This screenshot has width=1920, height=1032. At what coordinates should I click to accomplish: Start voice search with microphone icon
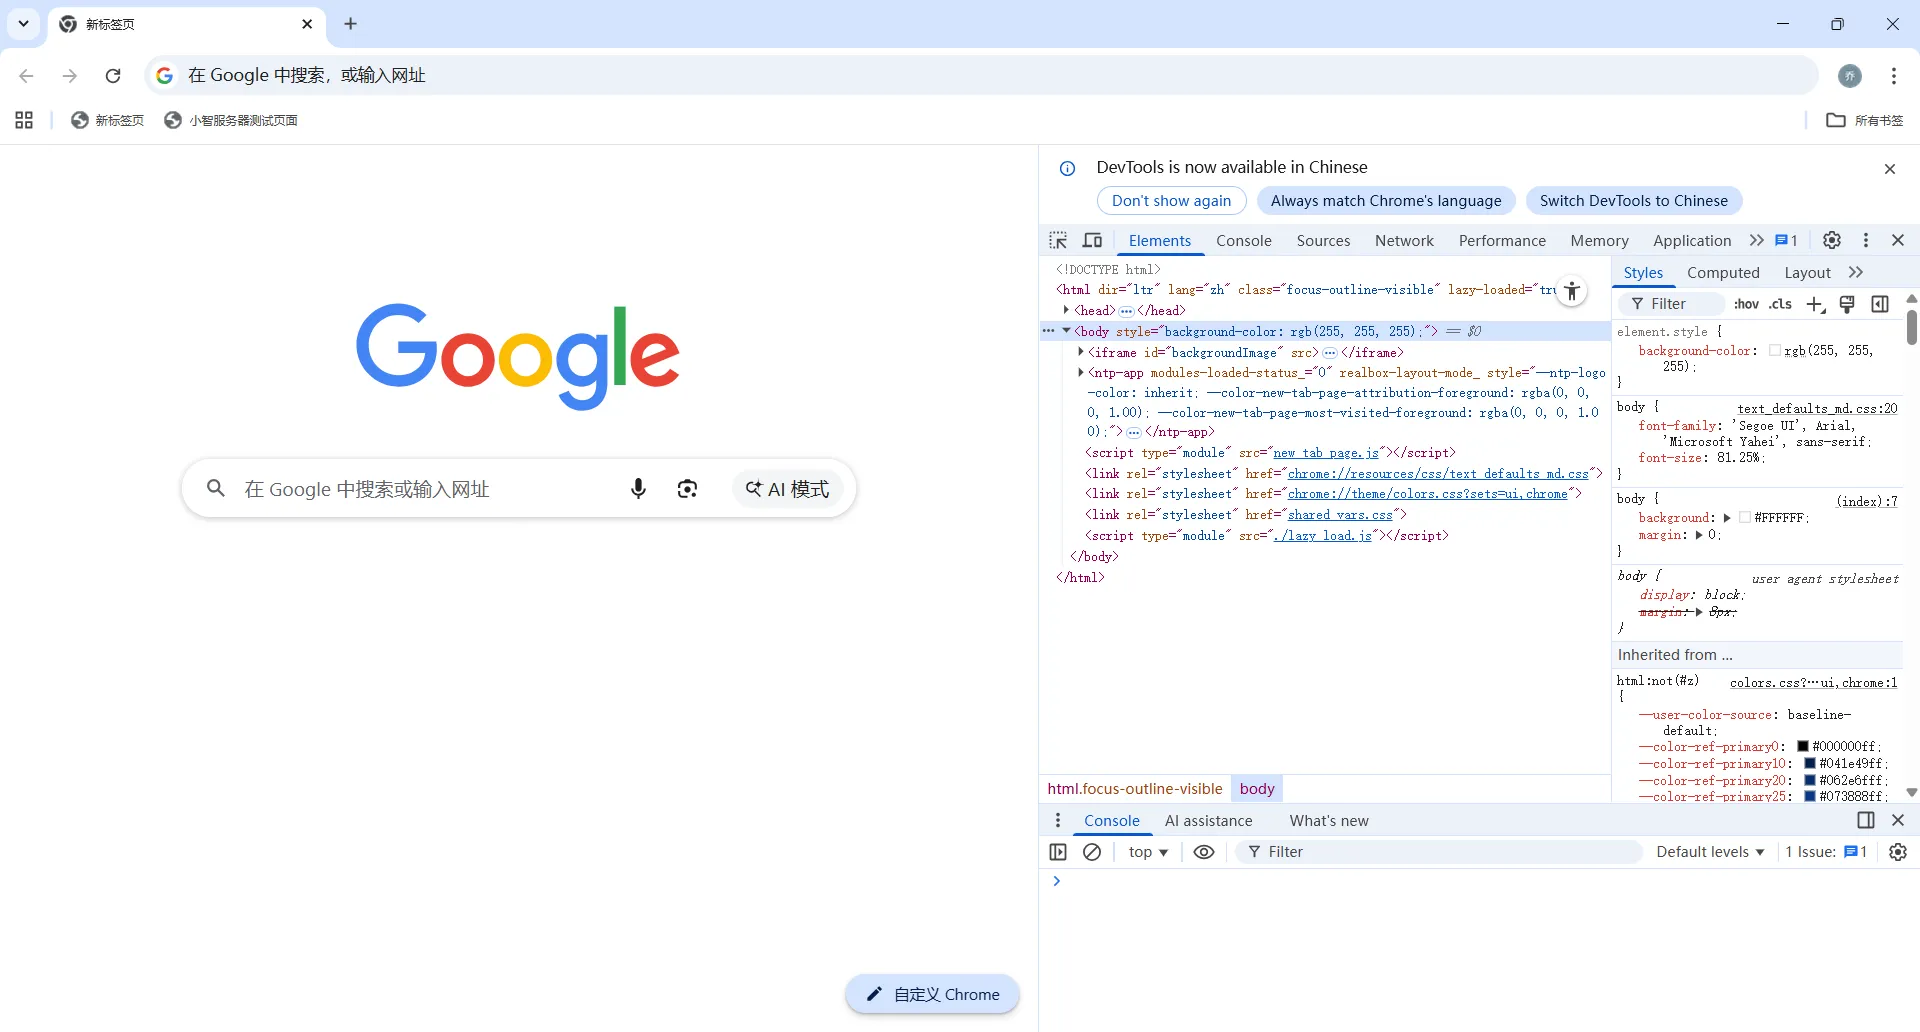coord(638,489)
